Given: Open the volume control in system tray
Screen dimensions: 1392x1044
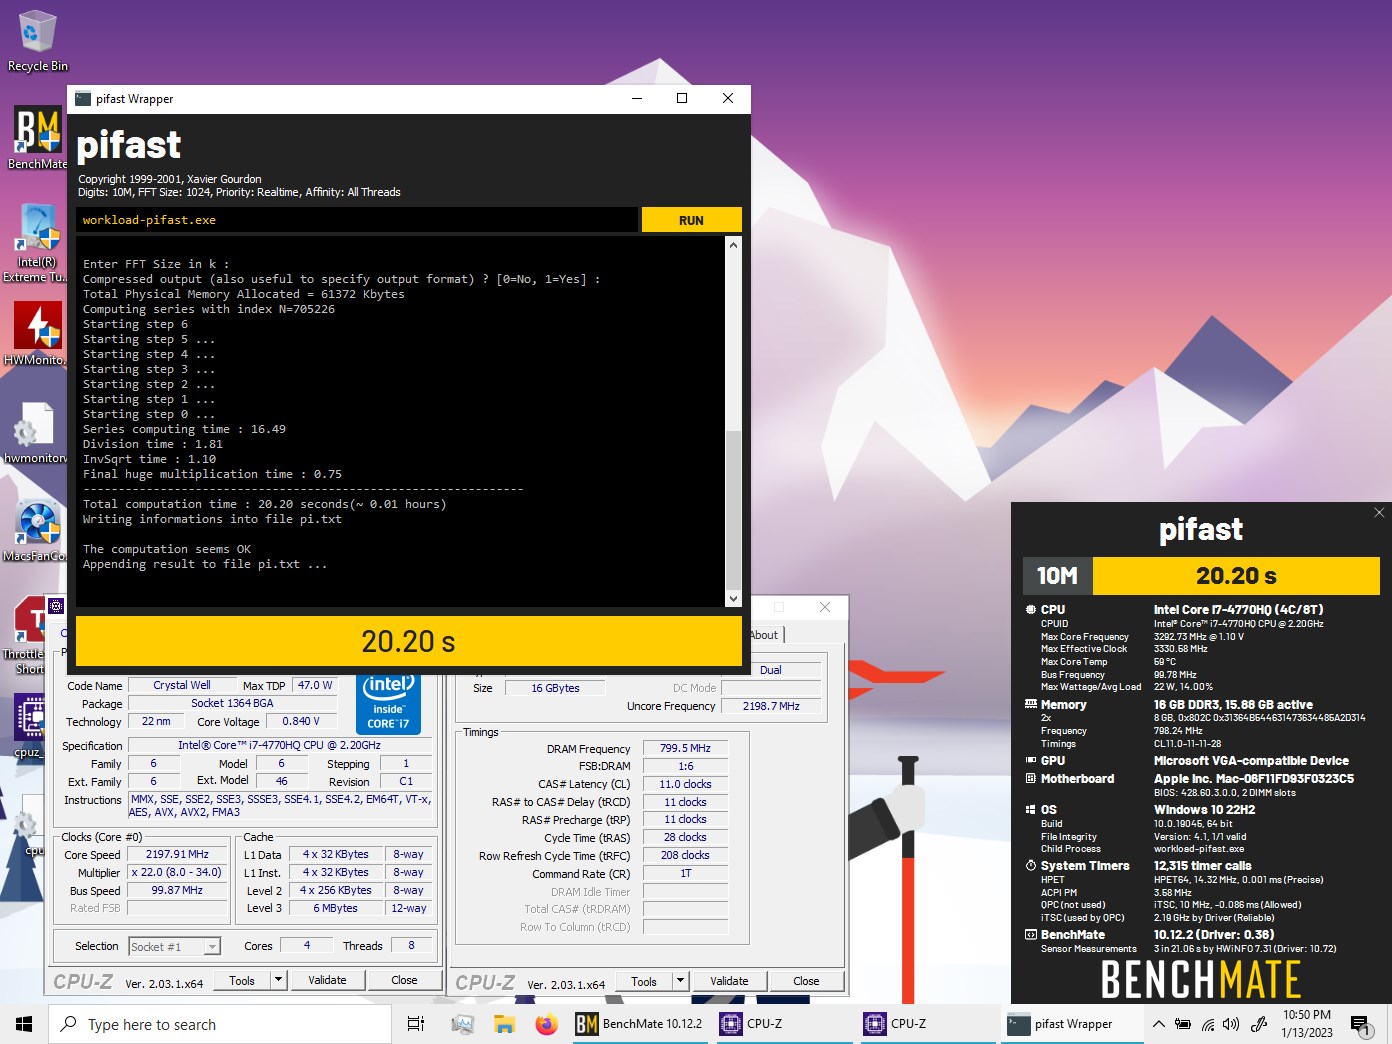Looking at the screenshot, I should click(1231, 1024).
